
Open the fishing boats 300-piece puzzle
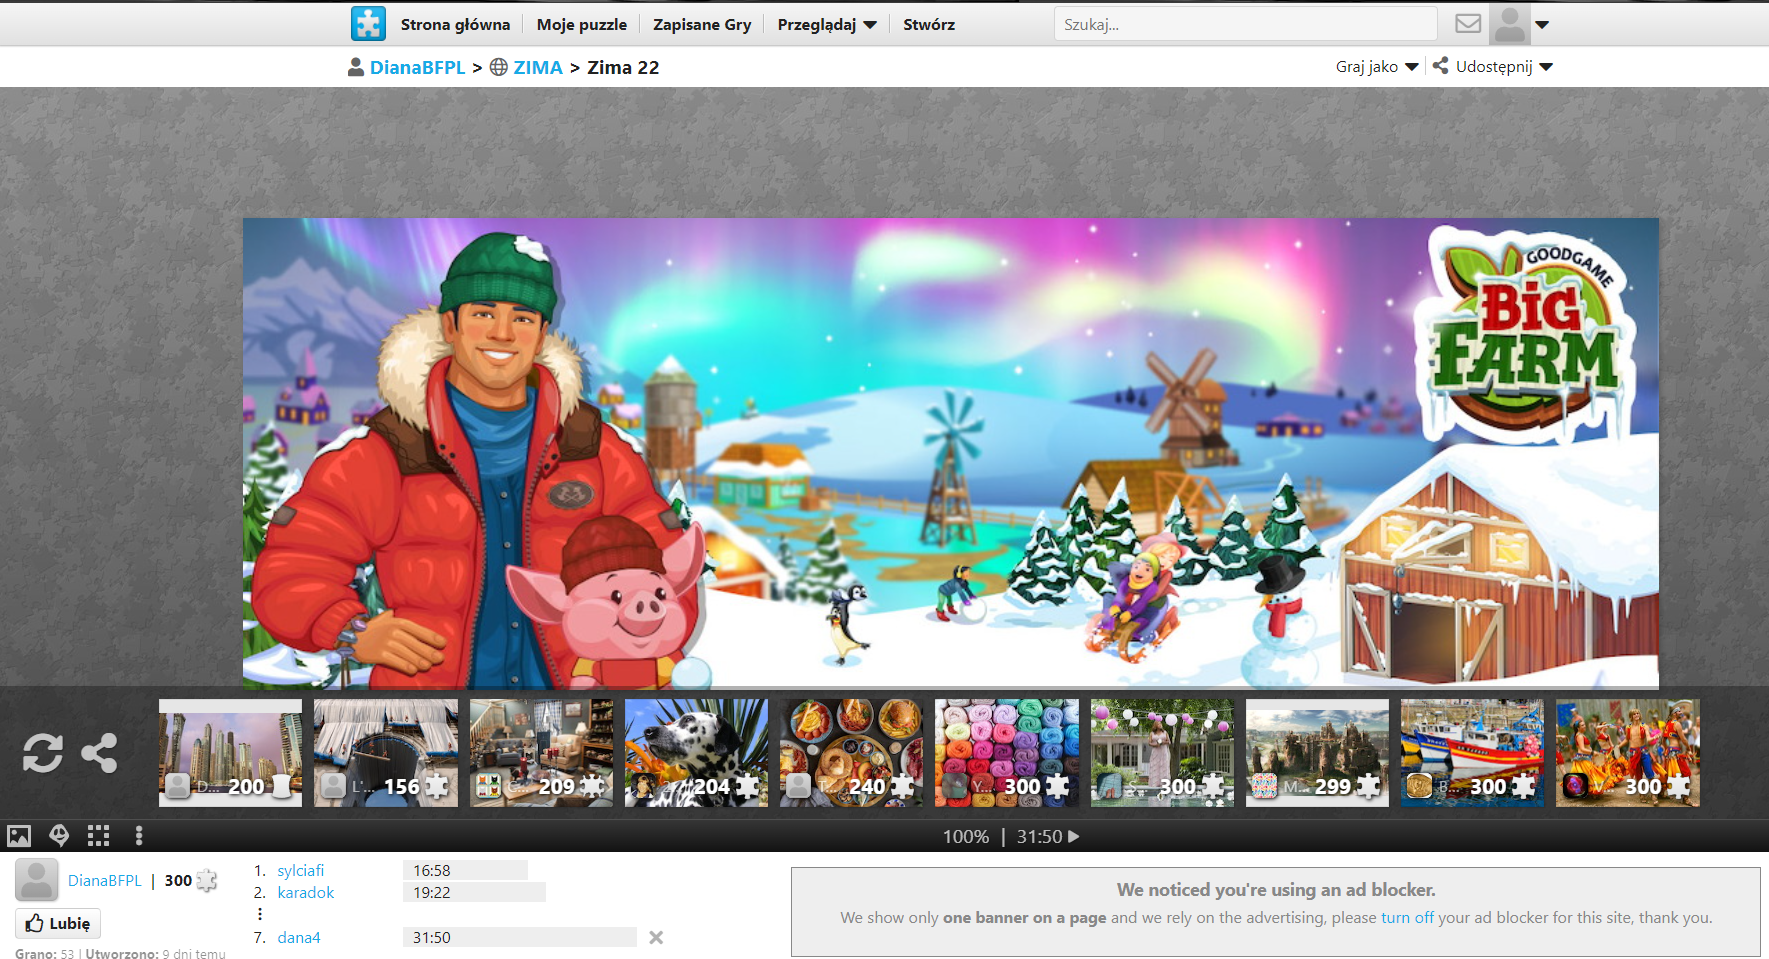pyautogui.click(x=1472, y=752)
